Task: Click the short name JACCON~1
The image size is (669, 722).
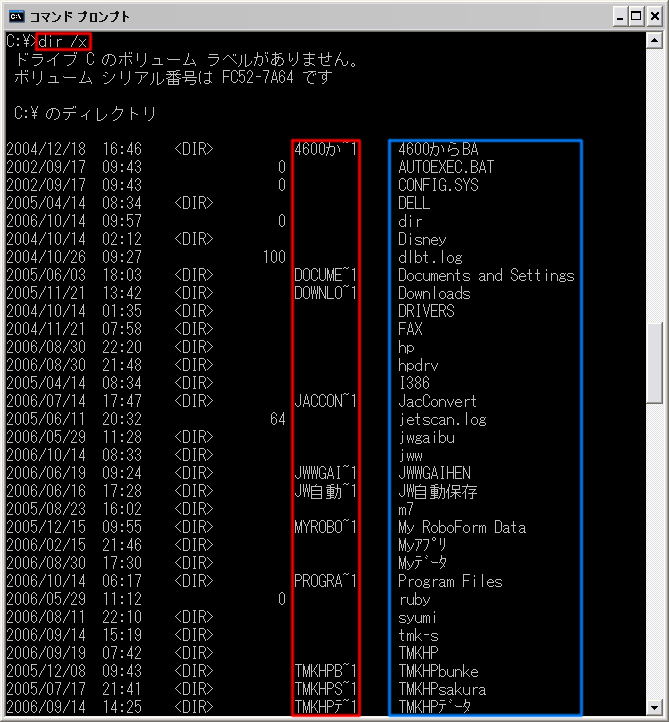Action: (x=326, y=402)
